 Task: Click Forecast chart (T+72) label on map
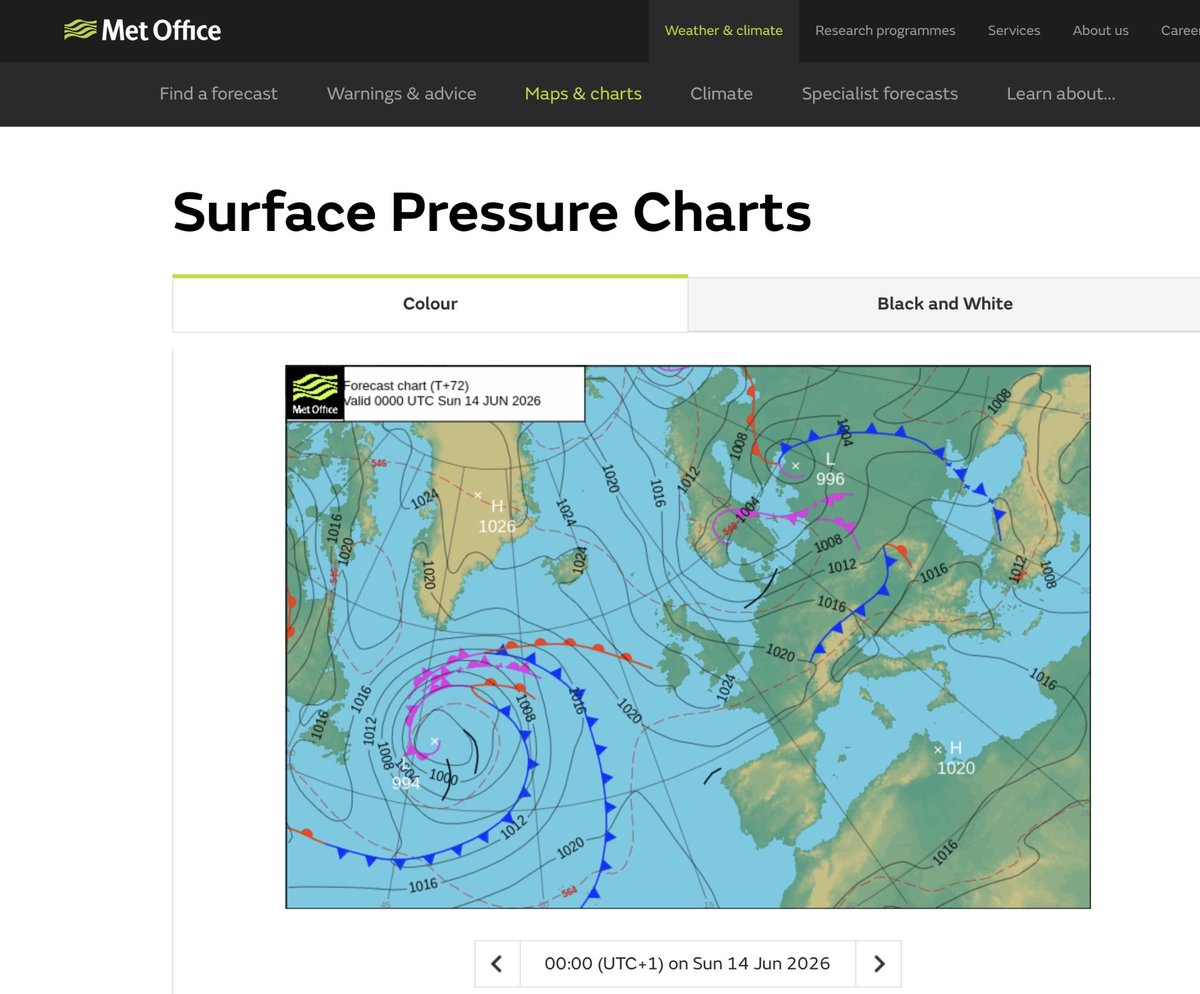click(x=407, y=386)
